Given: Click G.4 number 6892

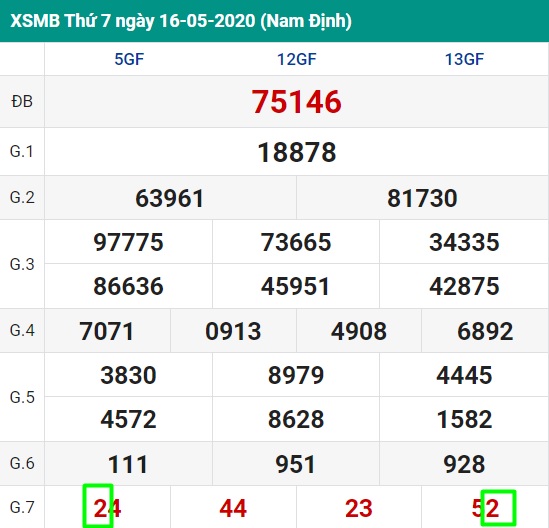Looking at the screenshot, I should coord(485,331).
